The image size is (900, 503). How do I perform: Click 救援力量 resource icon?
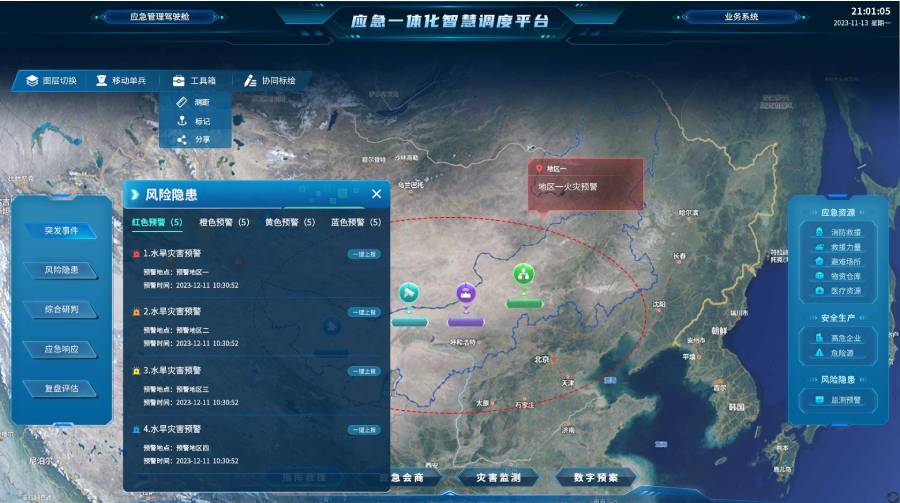coord(820,247)
